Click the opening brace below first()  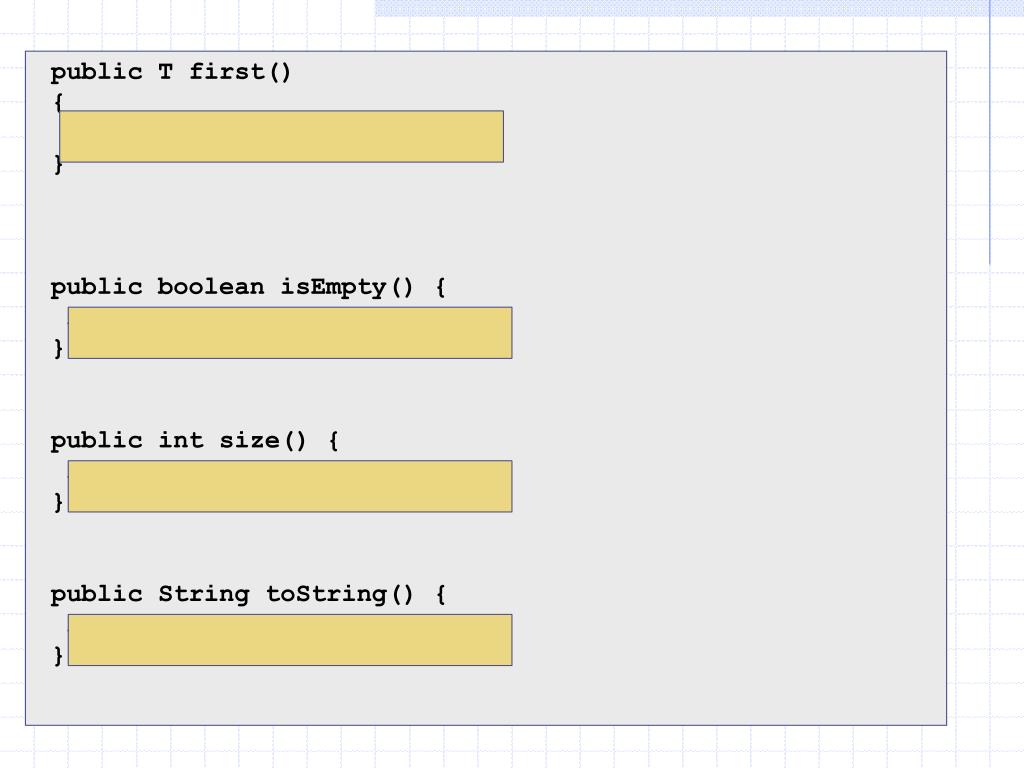[58, 102]
